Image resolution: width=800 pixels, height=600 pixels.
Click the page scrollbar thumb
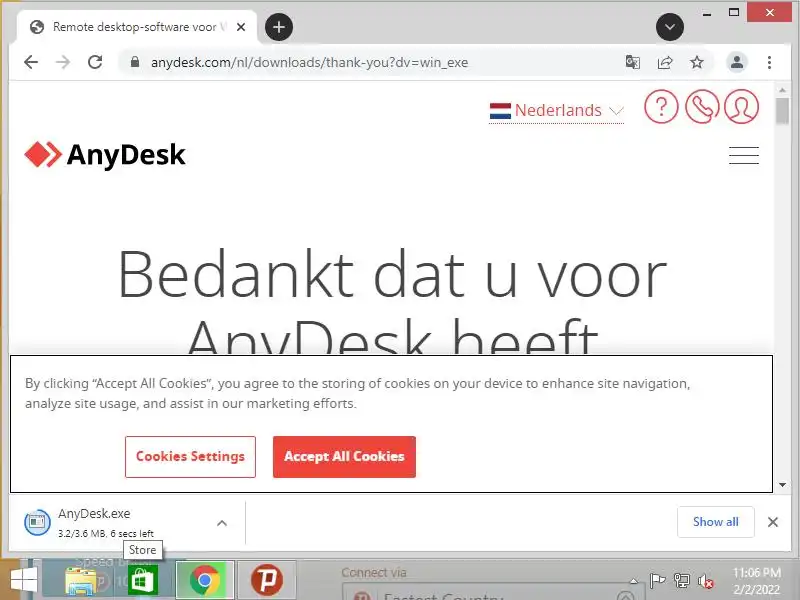click(782, 111)
